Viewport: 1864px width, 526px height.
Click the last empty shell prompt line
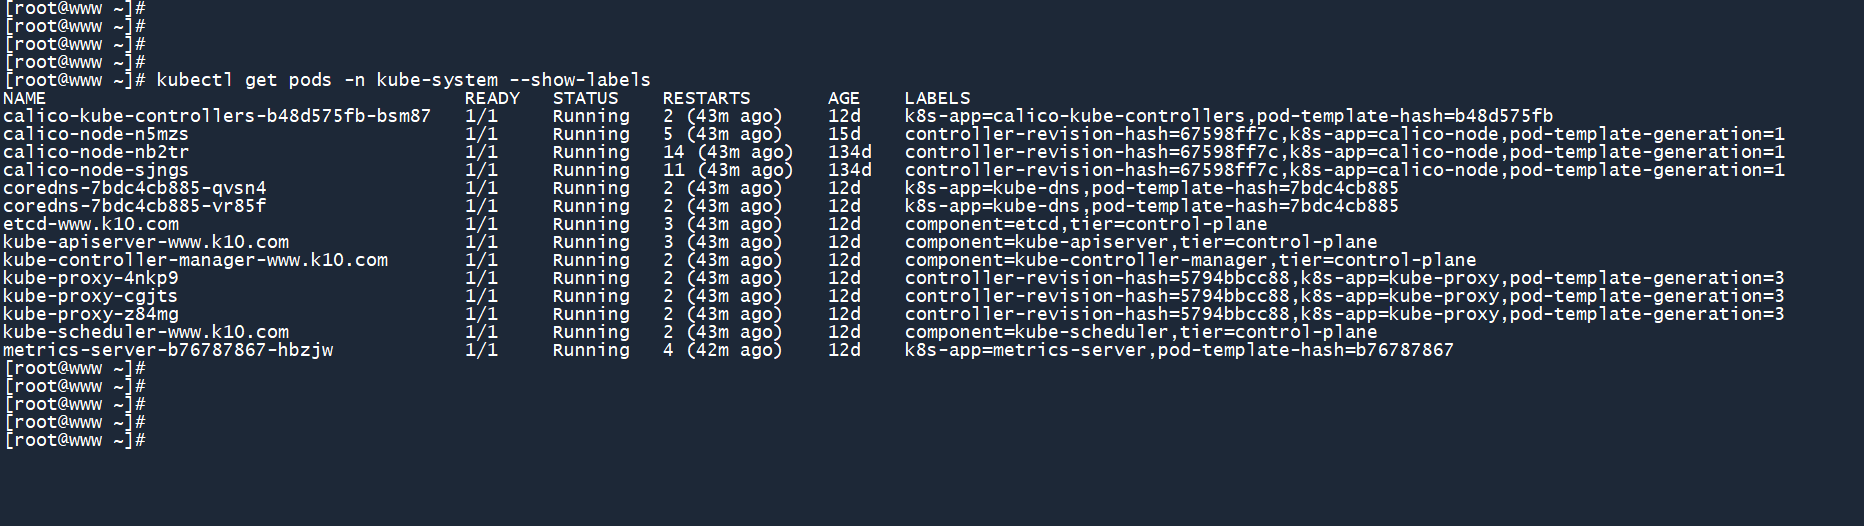pos(76,440)
